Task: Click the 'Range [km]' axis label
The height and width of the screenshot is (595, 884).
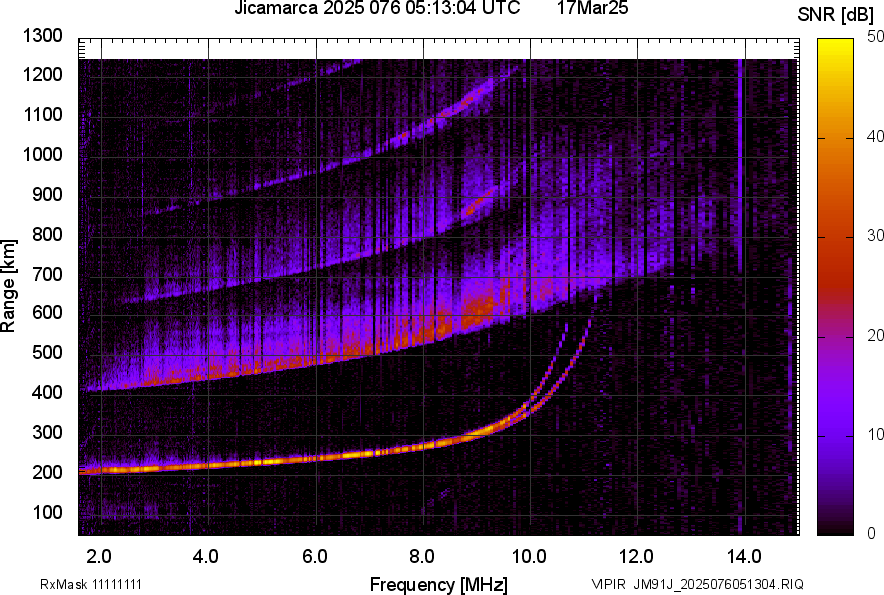Action: pyautogui.click(x=9, y=286)
